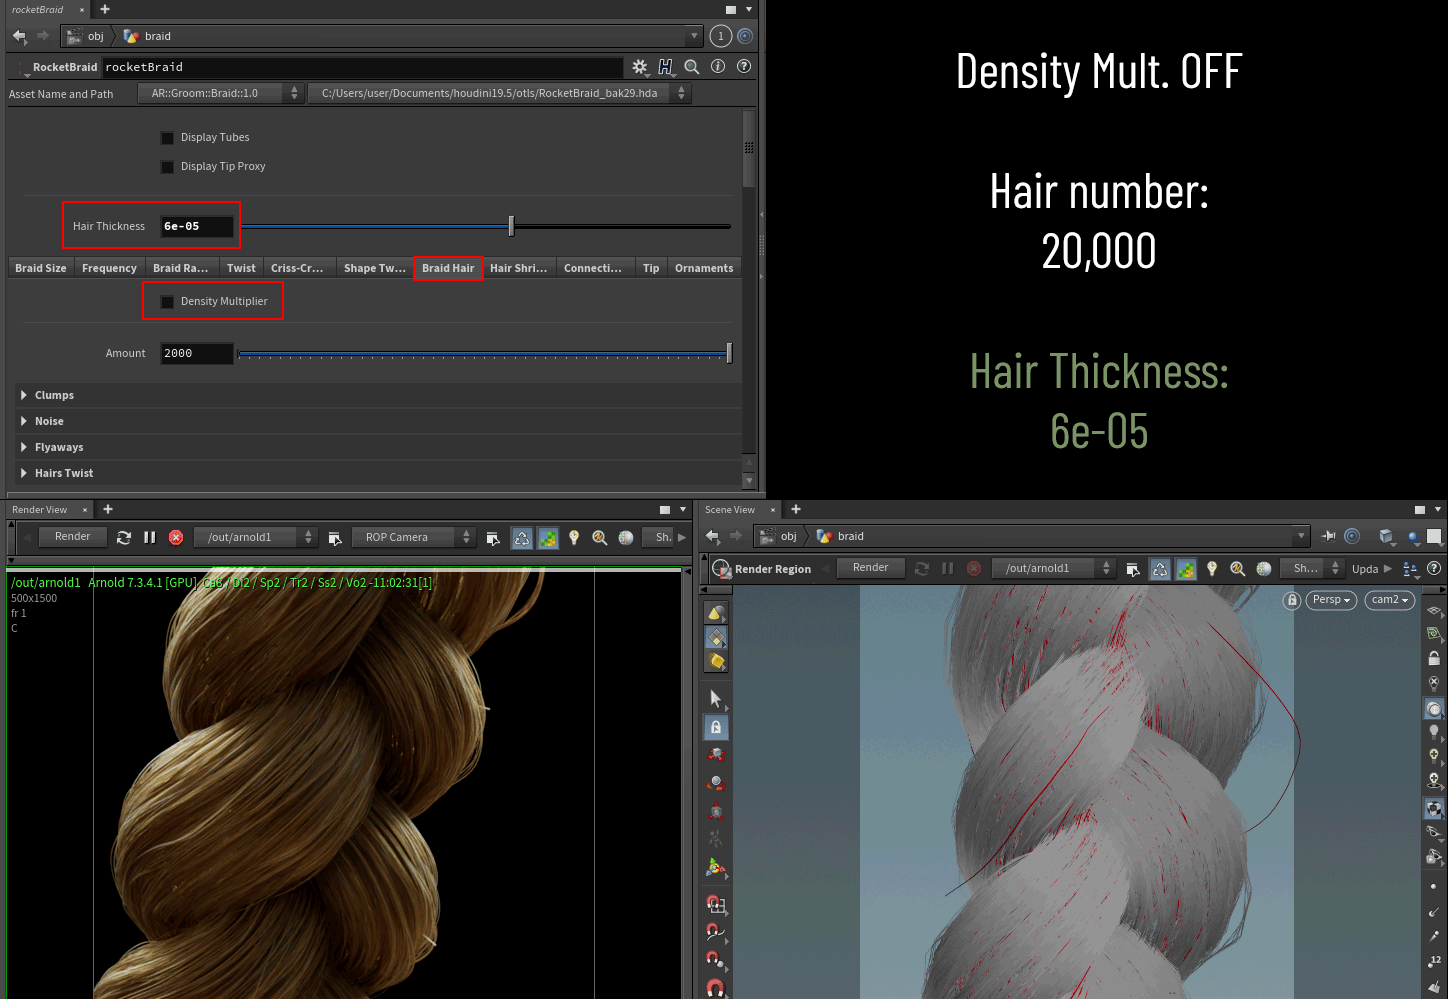Screen dimensions: 1448x999
Task: Open parameter pane help question icon
Action: 744,66
